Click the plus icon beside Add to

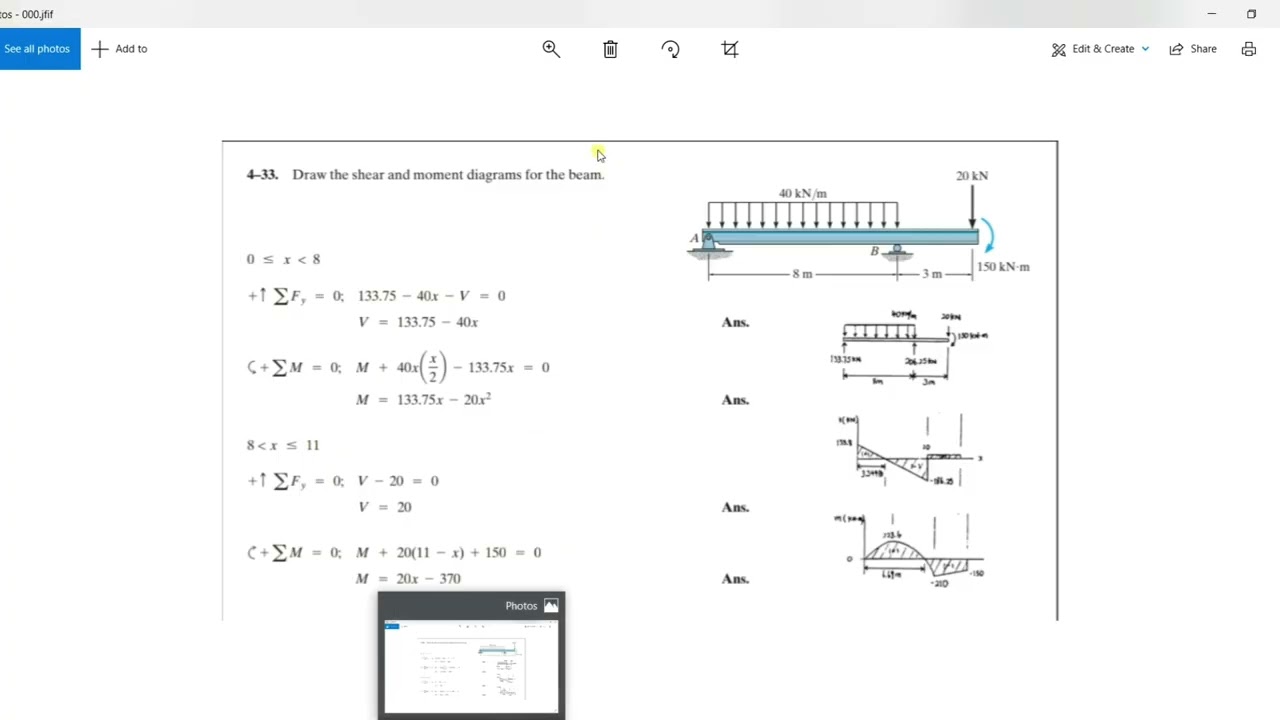[100, 48]
